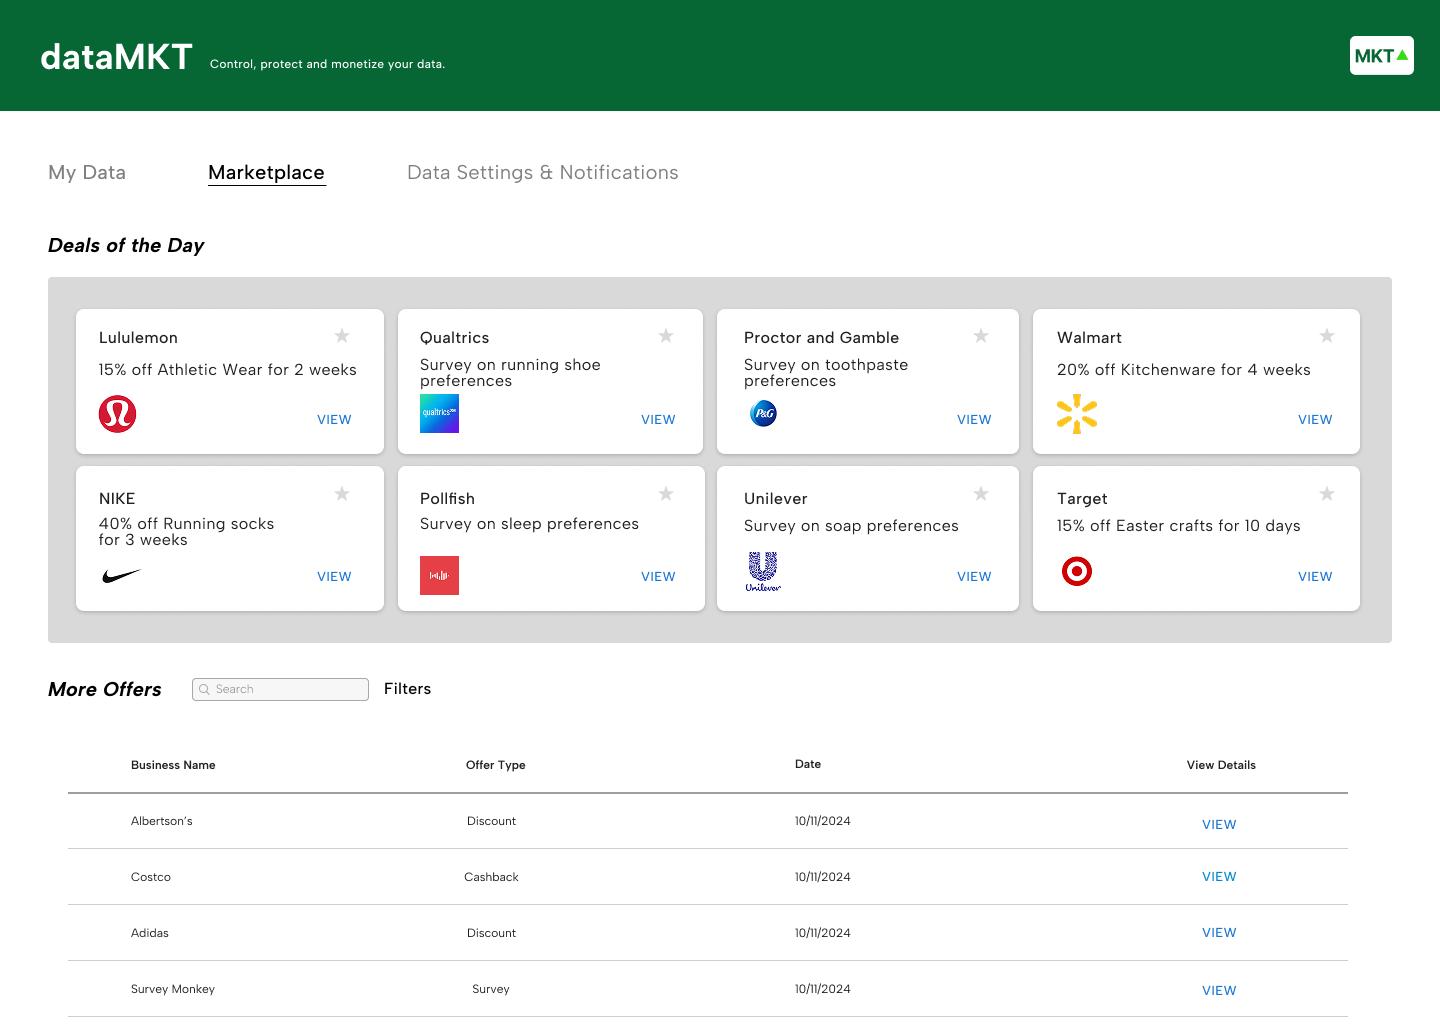The width and height of the screenshot is (1440, 1024).
Task: Click the P&G logo icon
Action: point(763,414)
